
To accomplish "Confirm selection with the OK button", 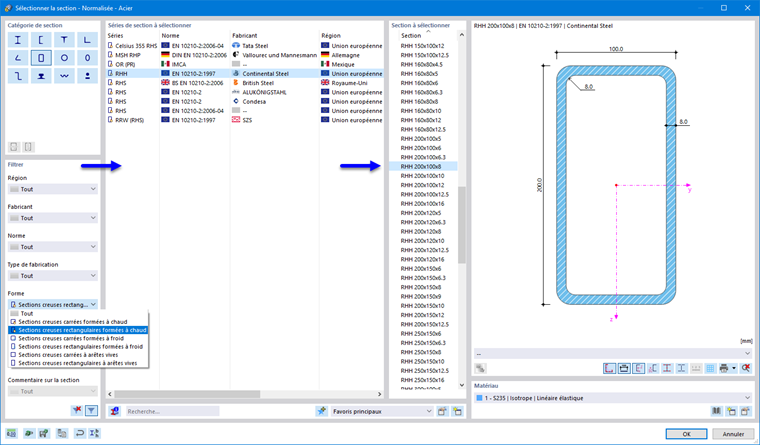I will 686,434.
